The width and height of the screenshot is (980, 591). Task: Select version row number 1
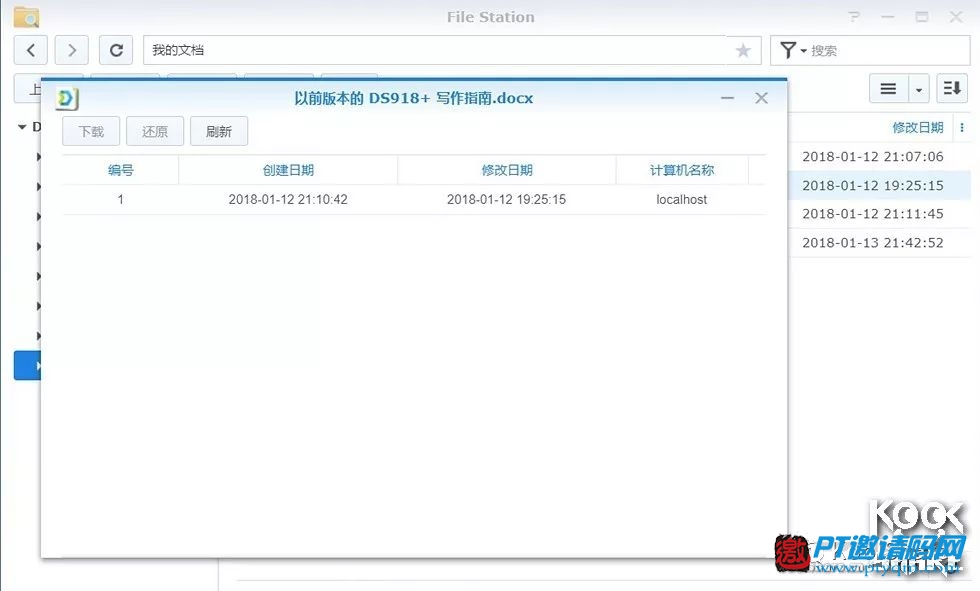pos(414,199)
